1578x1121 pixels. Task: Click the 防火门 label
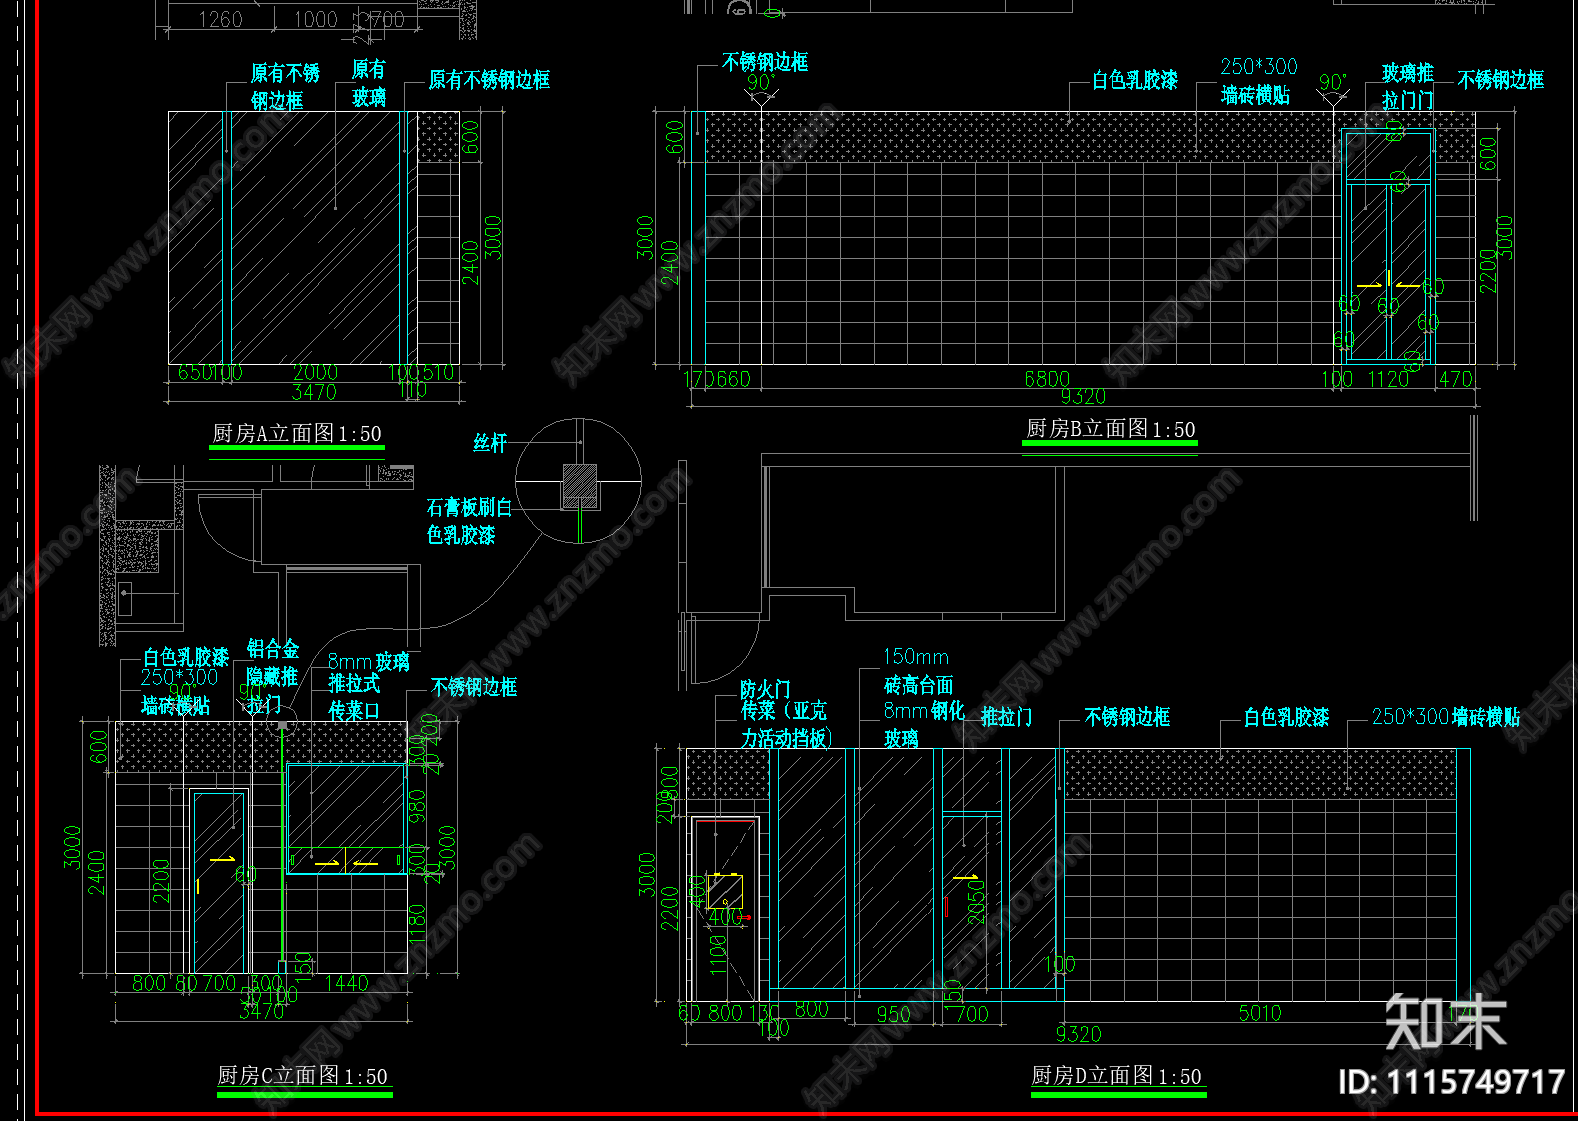click(x=765, y=689)
